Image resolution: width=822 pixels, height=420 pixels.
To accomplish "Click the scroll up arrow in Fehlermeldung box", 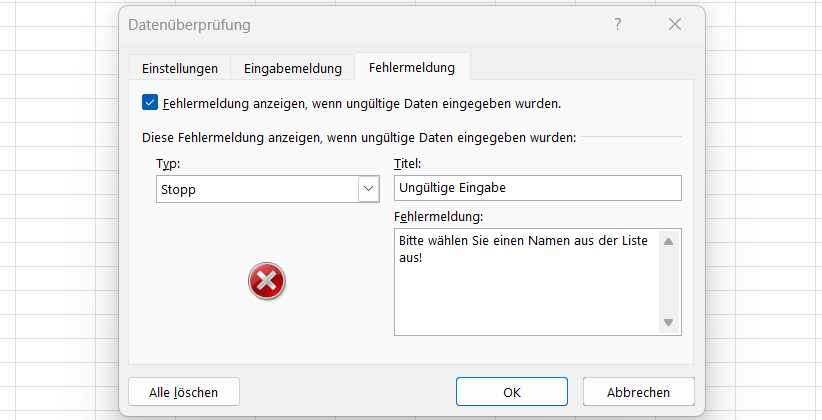I will click(668, 242).
